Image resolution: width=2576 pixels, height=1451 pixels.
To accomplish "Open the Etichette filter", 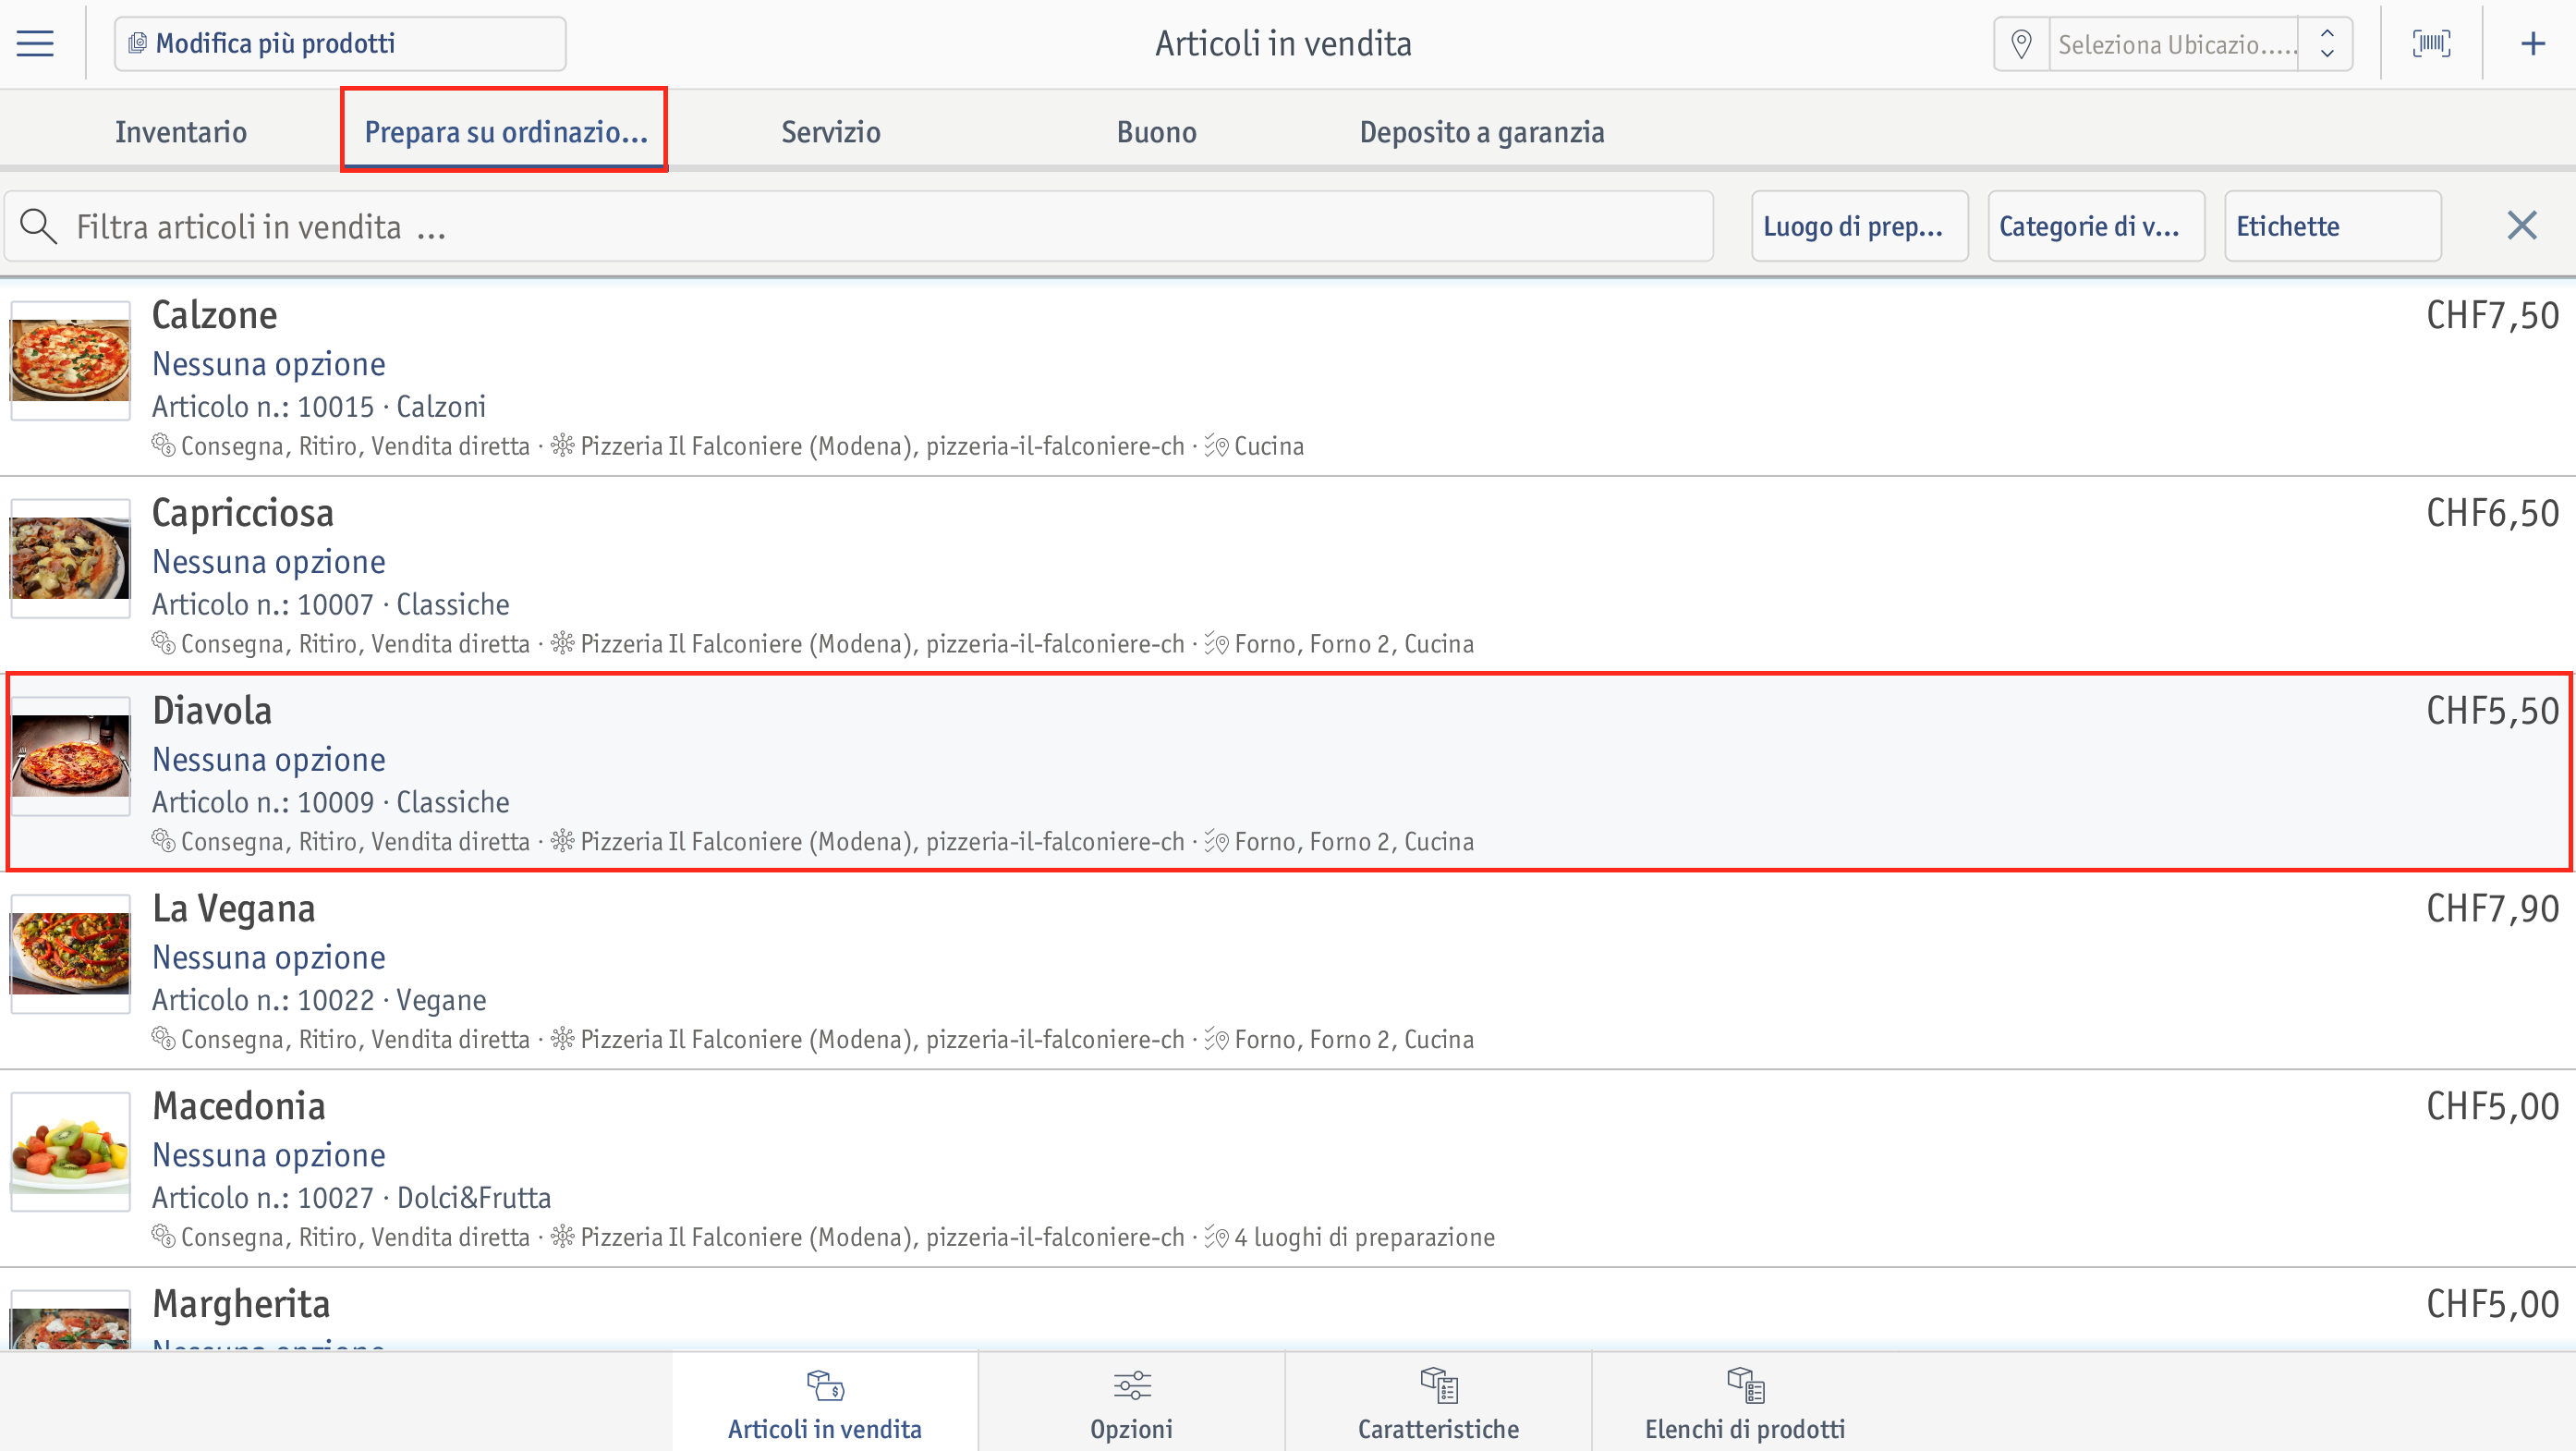I will pyautogui.click(x=2332, y=226).
